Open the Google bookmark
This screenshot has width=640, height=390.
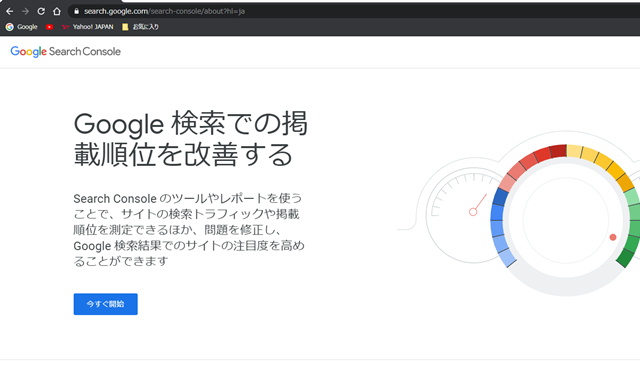click(22, 27)
